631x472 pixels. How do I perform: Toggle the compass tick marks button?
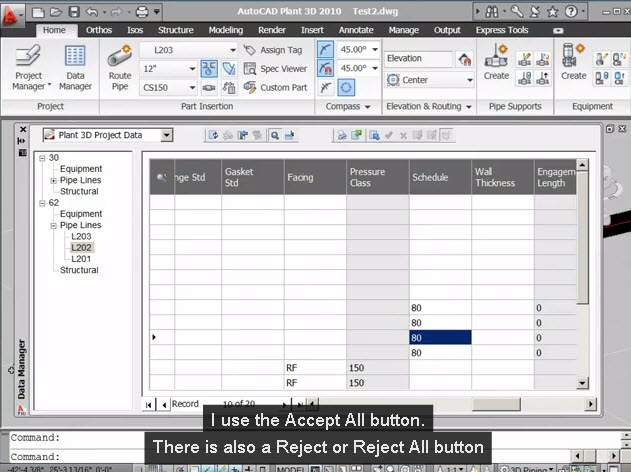point(325,87)
